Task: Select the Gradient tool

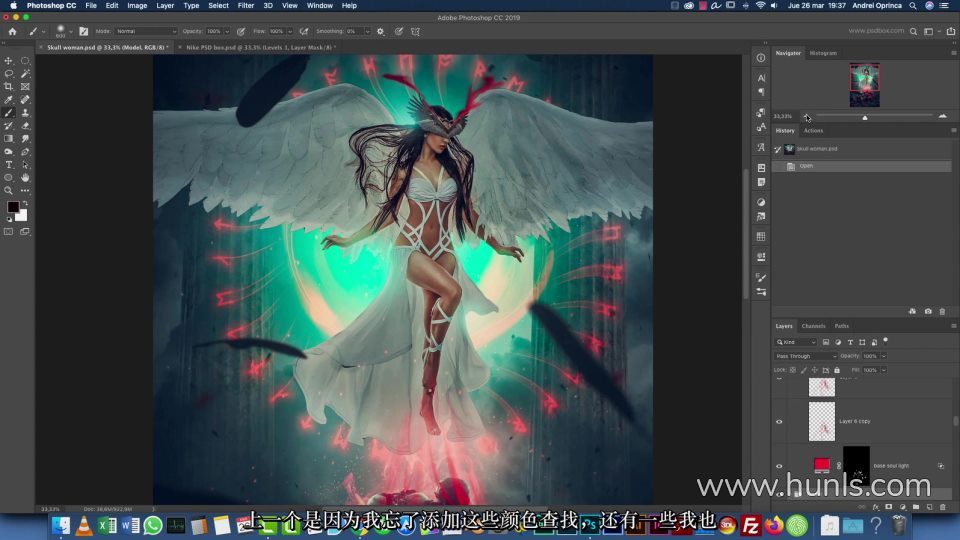Action: [x=9, y=138]
